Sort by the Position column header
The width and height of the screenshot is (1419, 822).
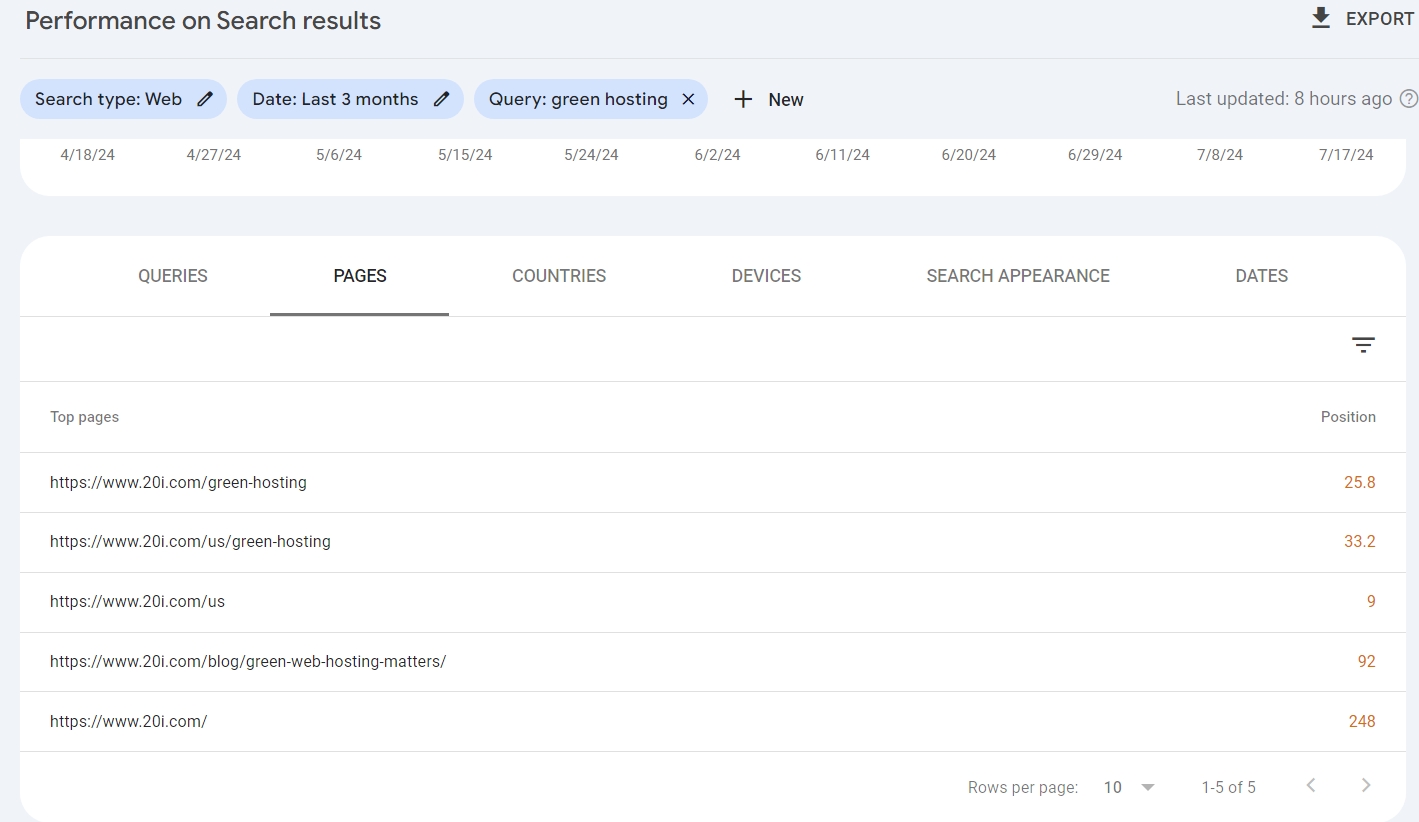(1348, 417)
